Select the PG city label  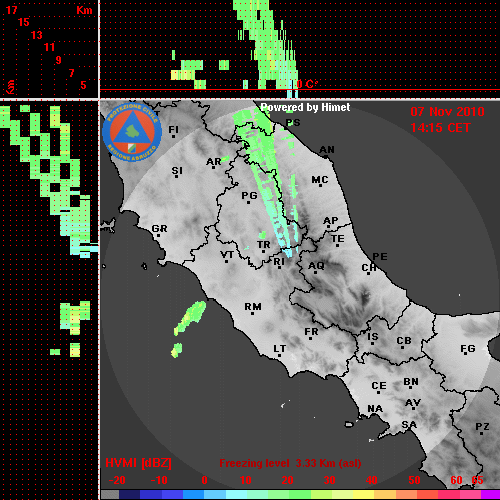(x=249, y=195)
